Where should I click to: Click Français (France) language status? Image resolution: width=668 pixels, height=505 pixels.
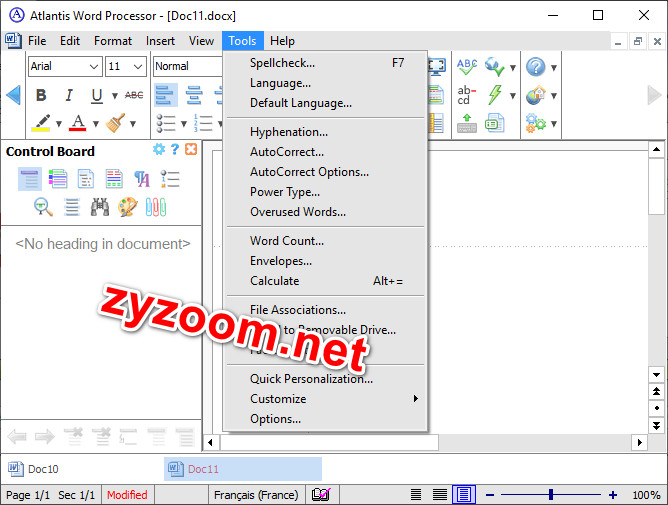256,495
